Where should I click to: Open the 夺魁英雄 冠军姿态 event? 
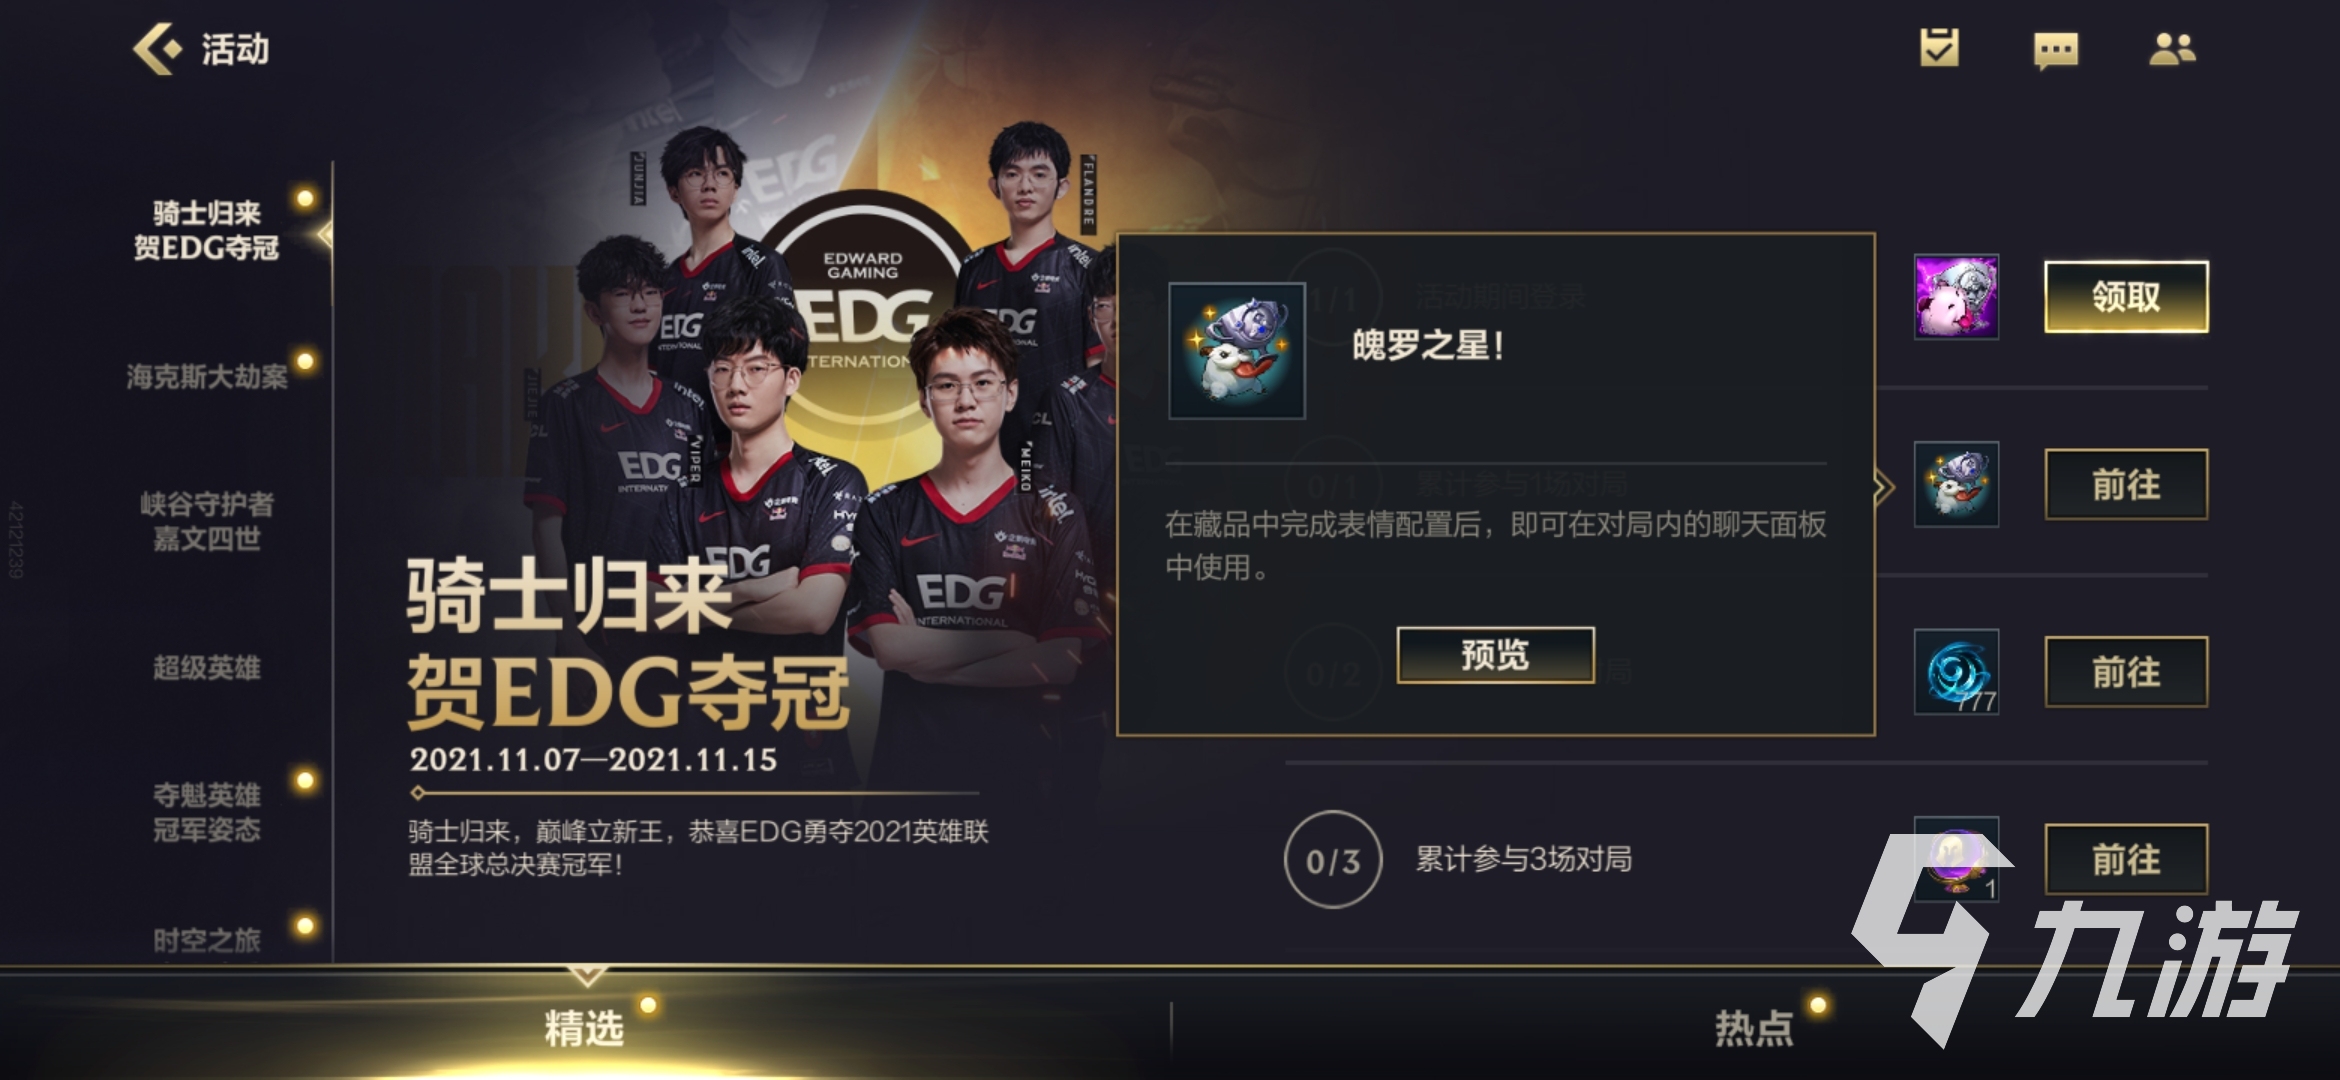(207, 812)
